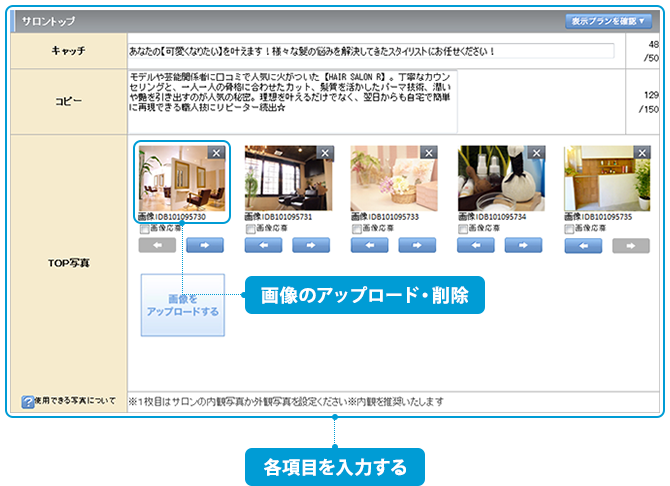Tick 画像応募 checkbox under image ID101095730
This screenshot has height=486, width=670.
click(146, 229)
